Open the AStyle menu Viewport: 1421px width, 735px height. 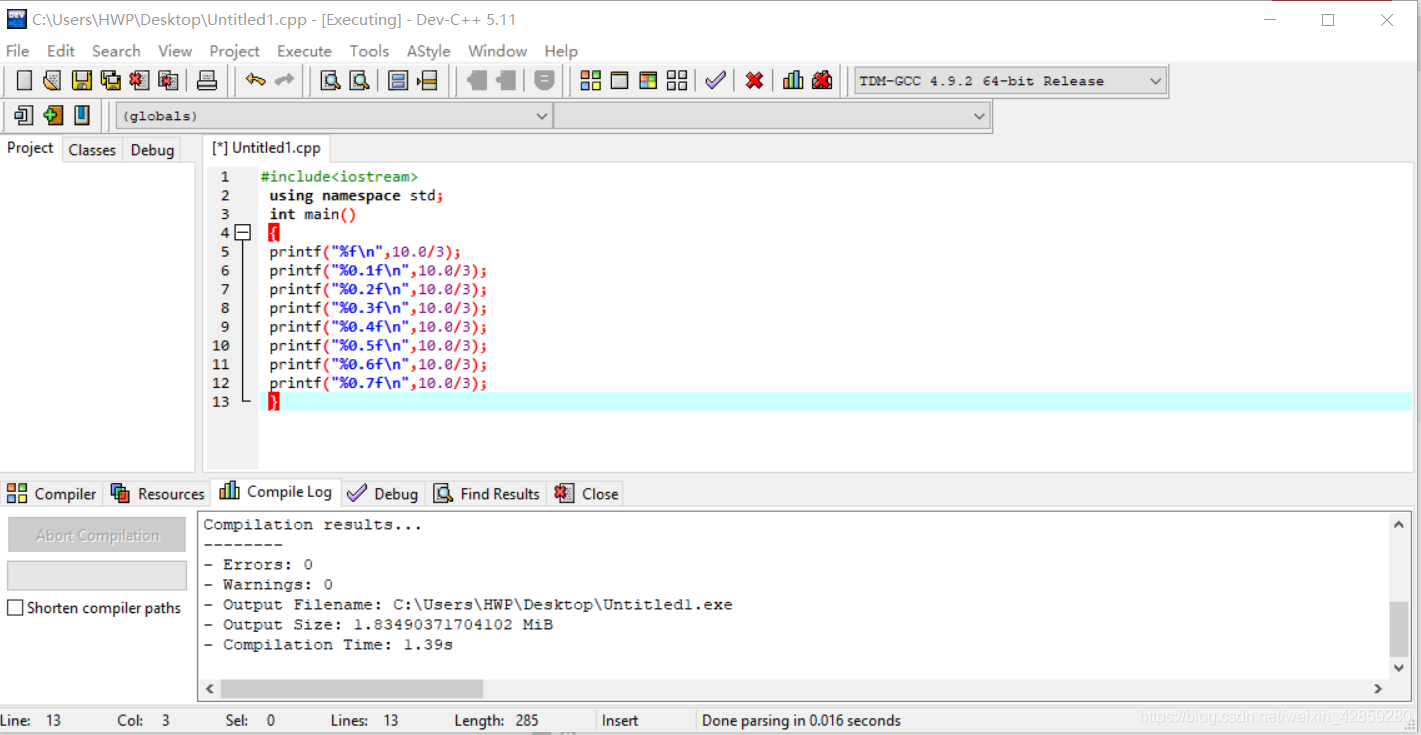tap(428, 51)
